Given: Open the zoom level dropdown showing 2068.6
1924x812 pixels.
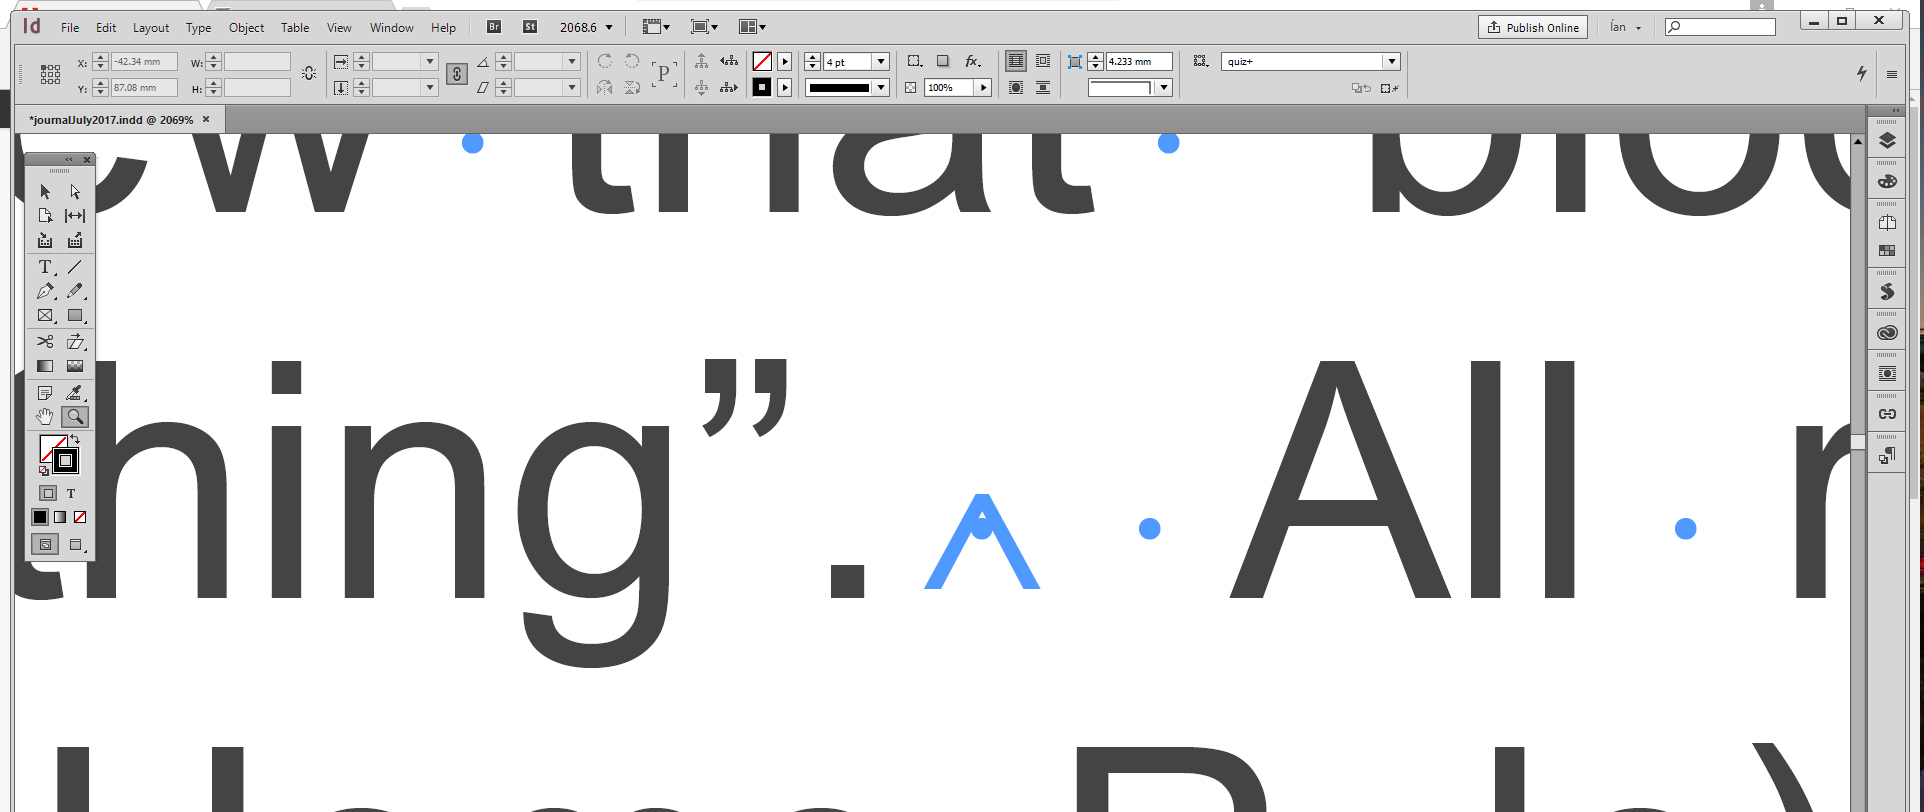Looking at the screenshot, I should tap(609, 27).
